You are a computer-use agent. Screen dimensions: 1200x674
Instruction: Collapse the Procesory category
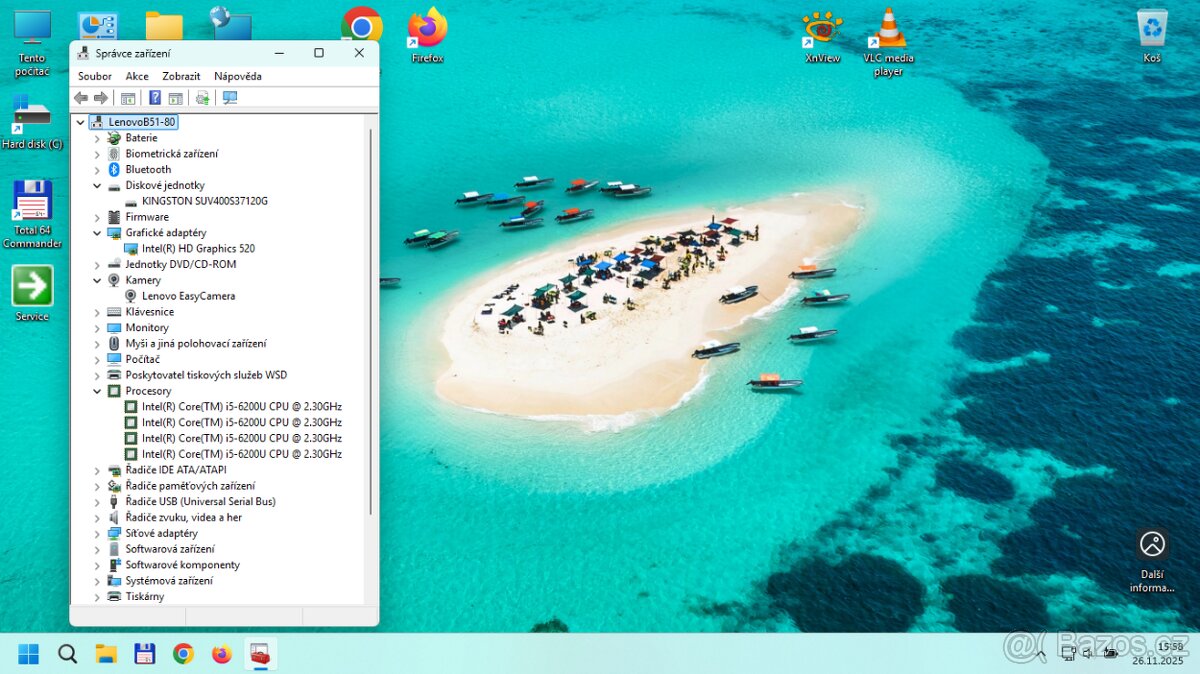[x=96, y=390]
